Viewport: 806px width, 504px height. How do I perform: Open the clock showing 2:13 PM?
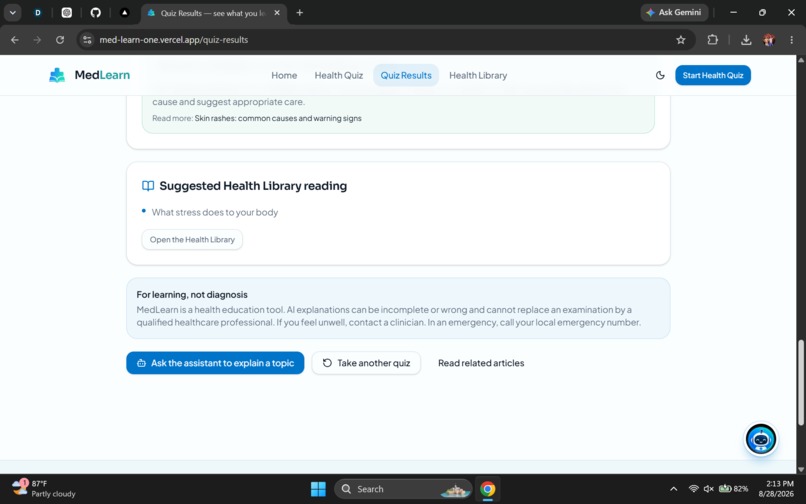coord(776,489)
